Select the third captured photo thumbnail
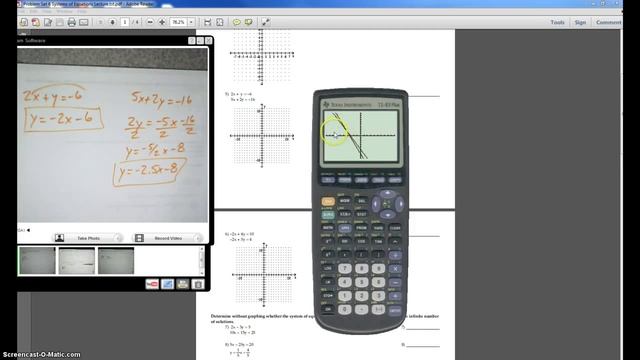The height and width of the screenshot is (360, 640). [116, 260]
